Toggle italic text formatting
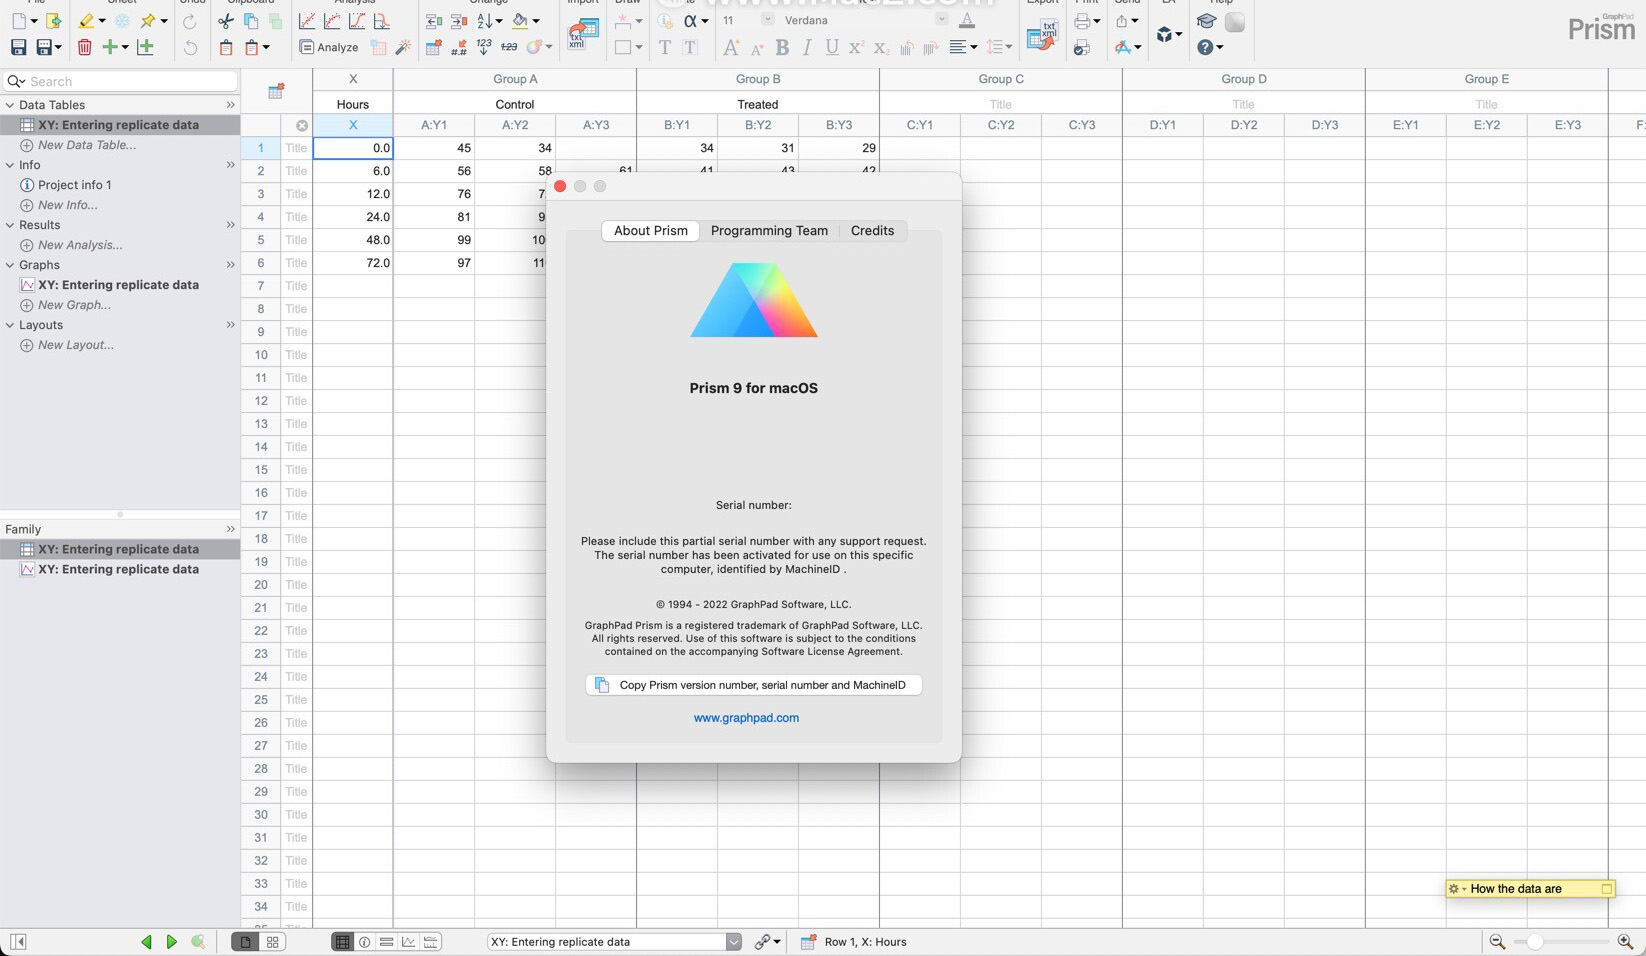 click(x=806, y=47)
